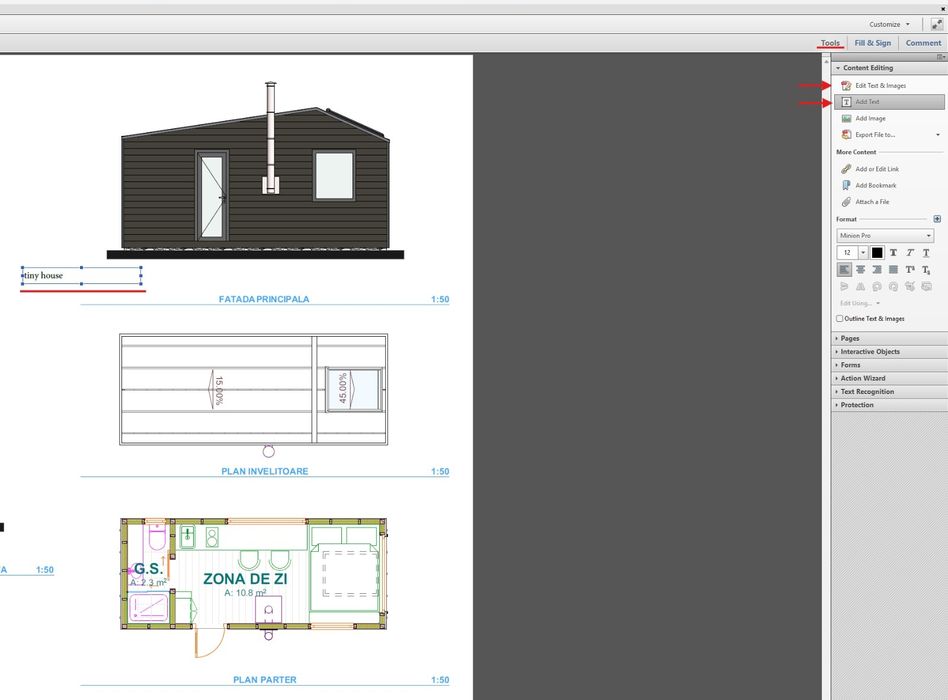The width and height of the screenshot is (948, 700).
Task: Expand the Text Recognition panel
Action: pyautogui.click(x=889, y=392)
